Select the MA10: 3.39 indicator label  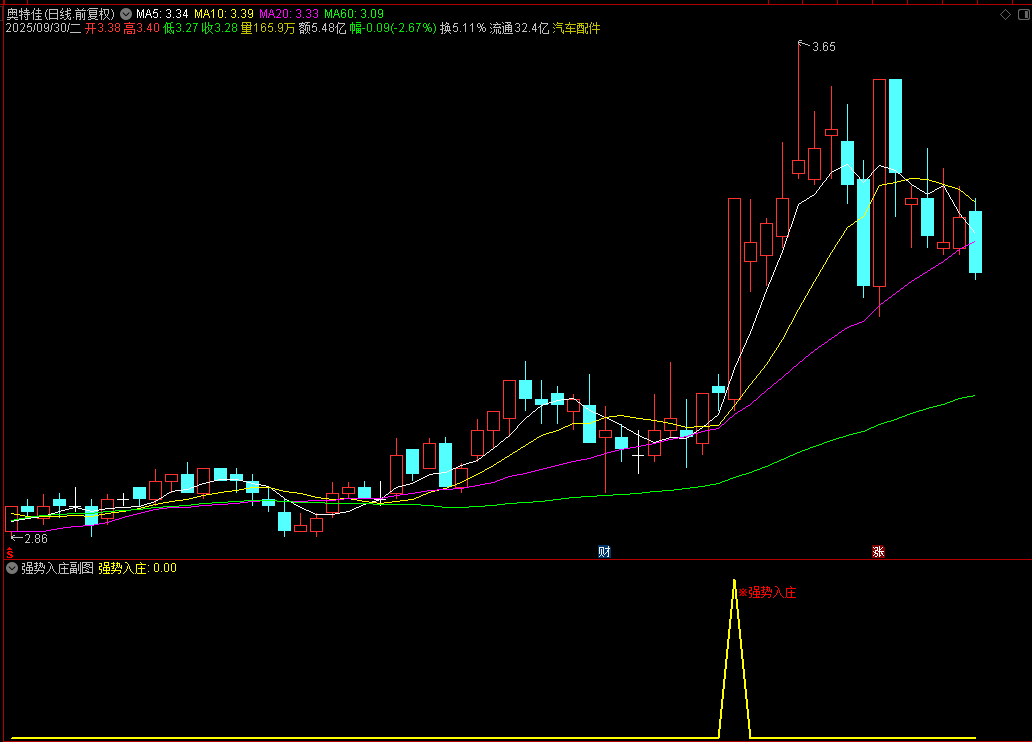tap(224, 14)
